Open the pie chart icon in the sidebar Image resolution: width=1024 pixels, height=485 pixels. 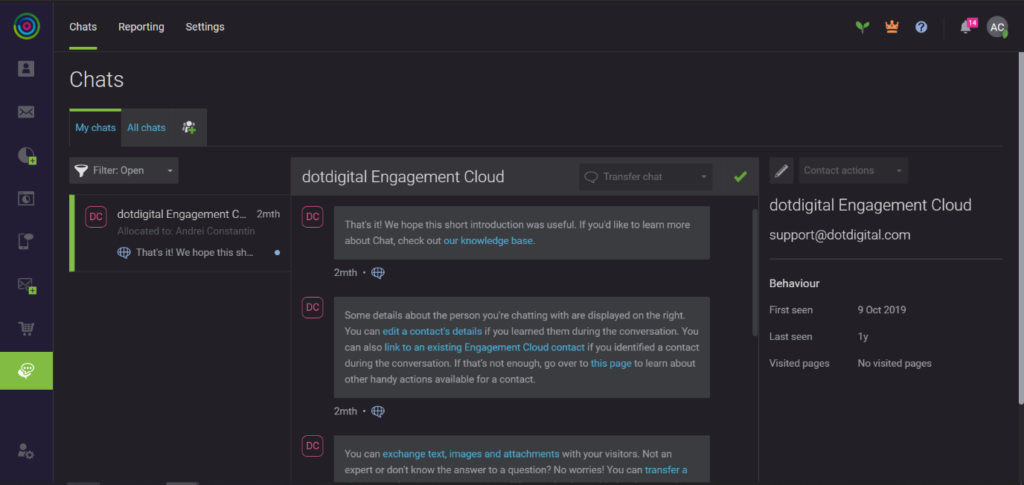point(26,155)
